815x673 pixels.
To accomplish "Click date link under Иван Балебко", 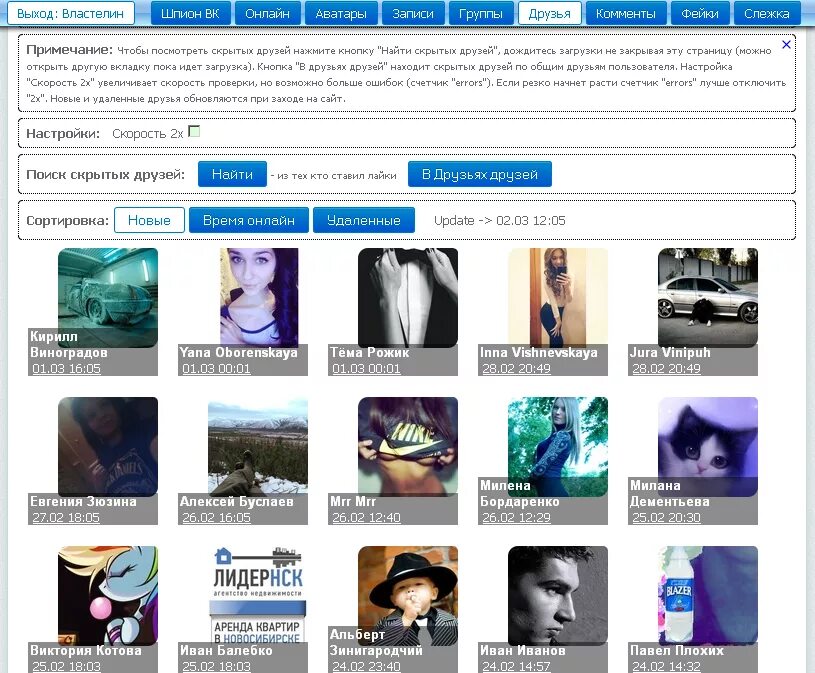I will tap(216, 666).
